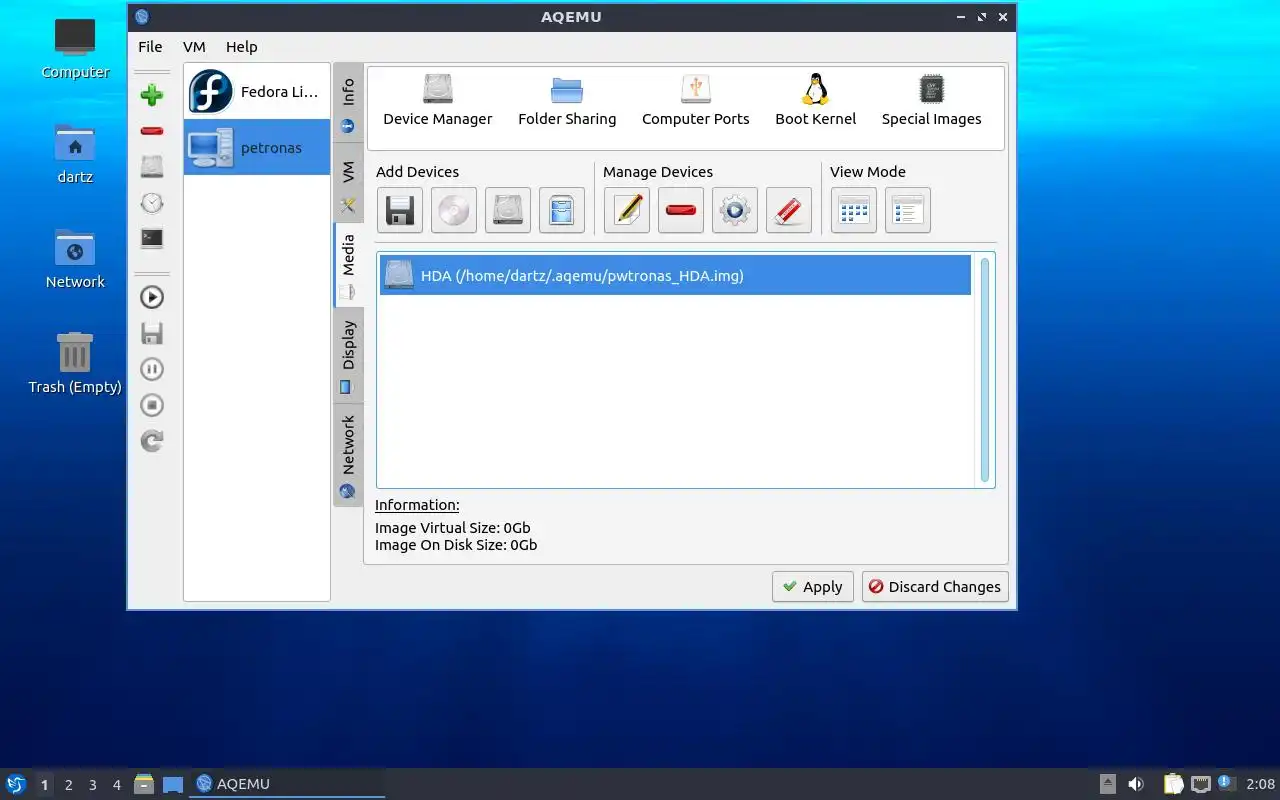Add a hard disk device

click(508, 210)
